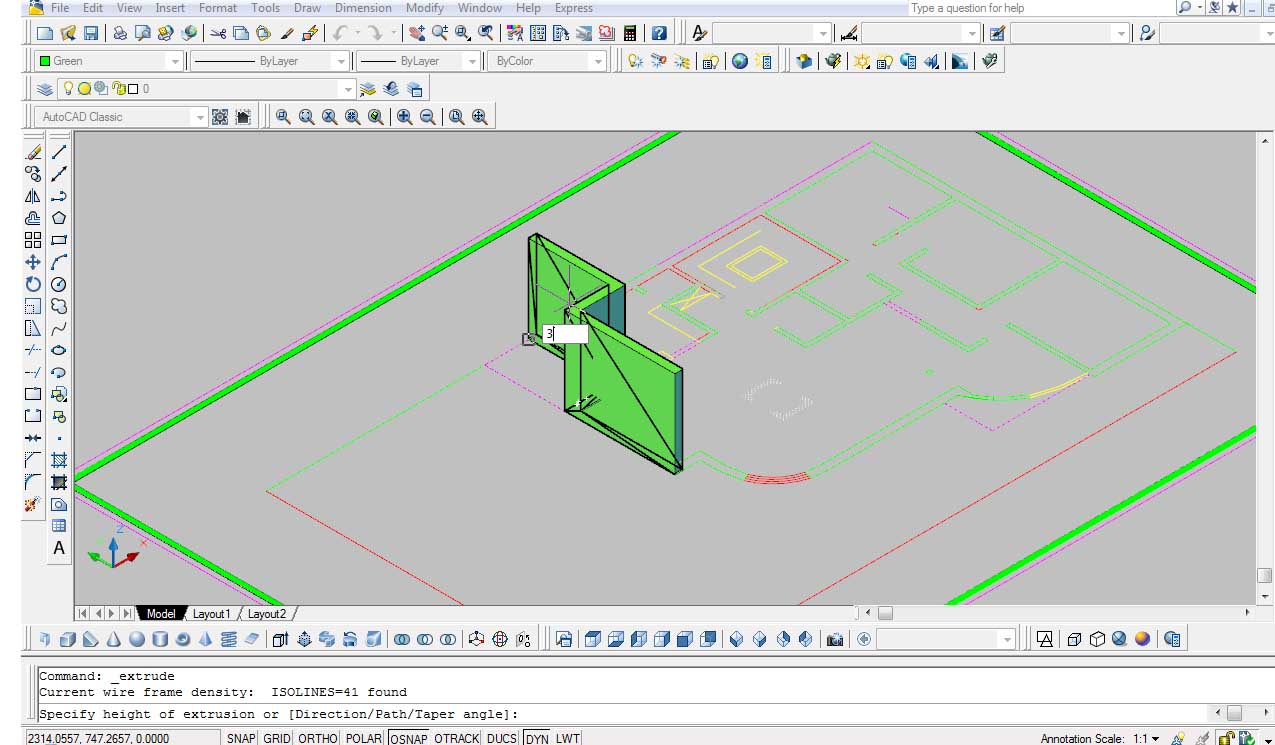Viewport: 1275px width, 745px height.
Task: Select the Circle draw tool
Action: tap(59, 284)
